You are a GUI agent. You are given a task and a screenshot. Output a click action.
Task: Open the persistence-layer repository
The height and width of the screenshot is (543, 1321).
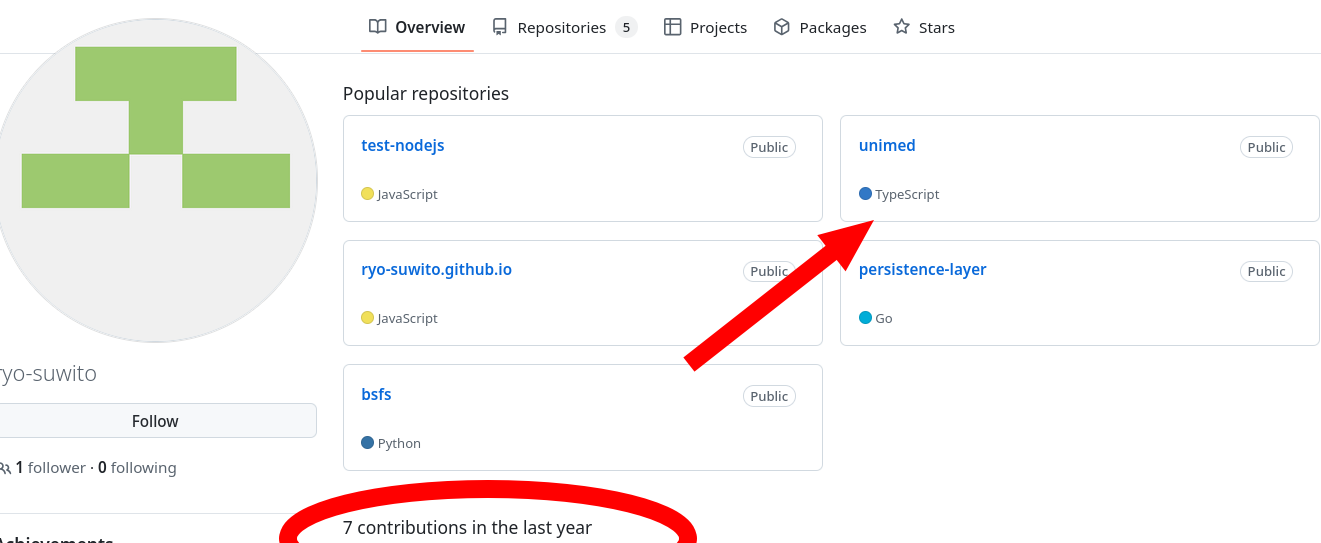point(922,269)
